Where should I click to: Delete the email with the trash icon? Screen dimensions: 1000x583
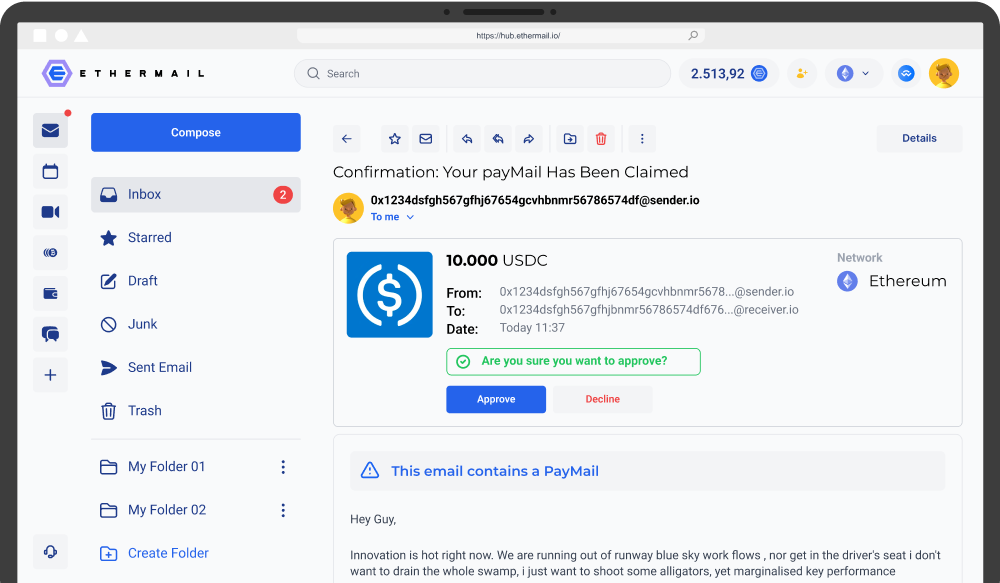[600, 138]
